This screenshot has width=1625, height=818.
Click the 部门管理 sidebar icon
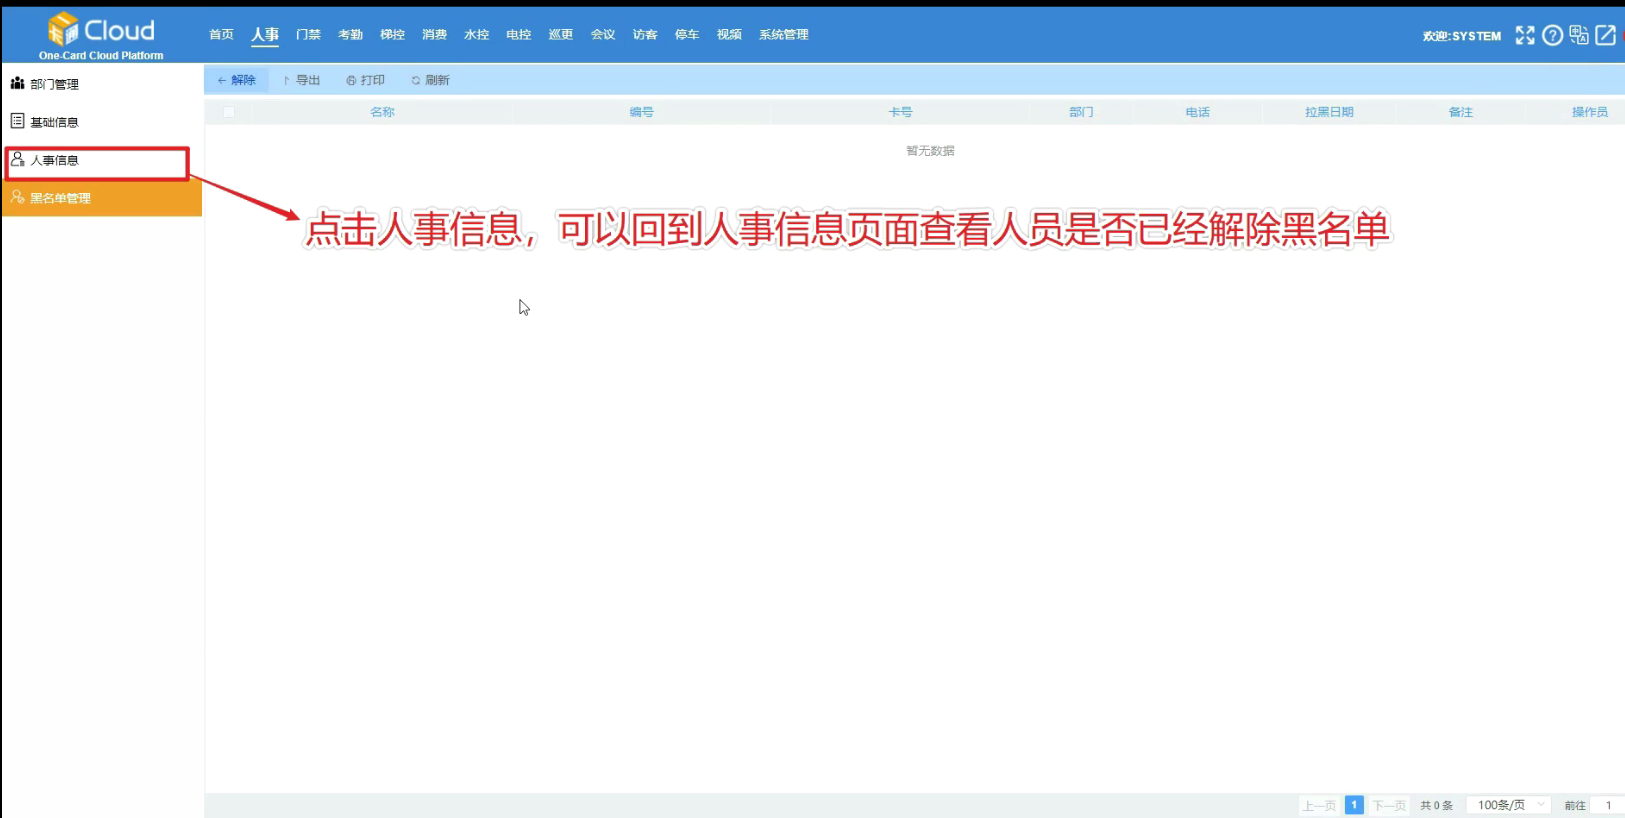(17, 84)
